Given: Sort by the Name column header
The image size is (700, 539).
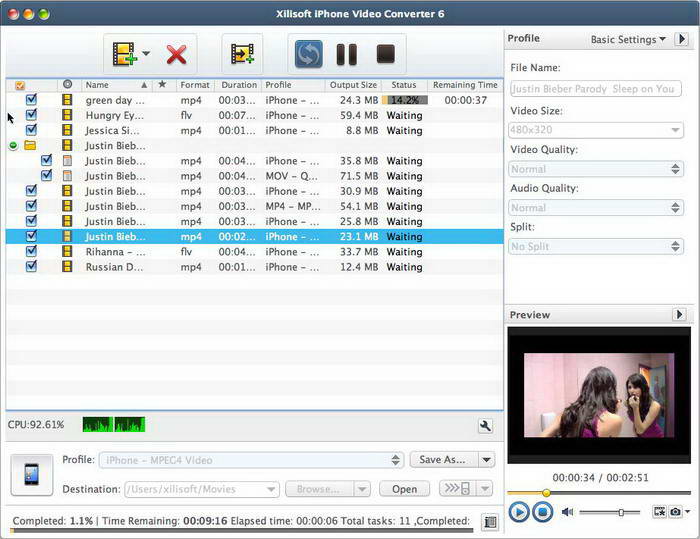Looking at the screenshot, I should pyautogui.click(x=117, y=85).
